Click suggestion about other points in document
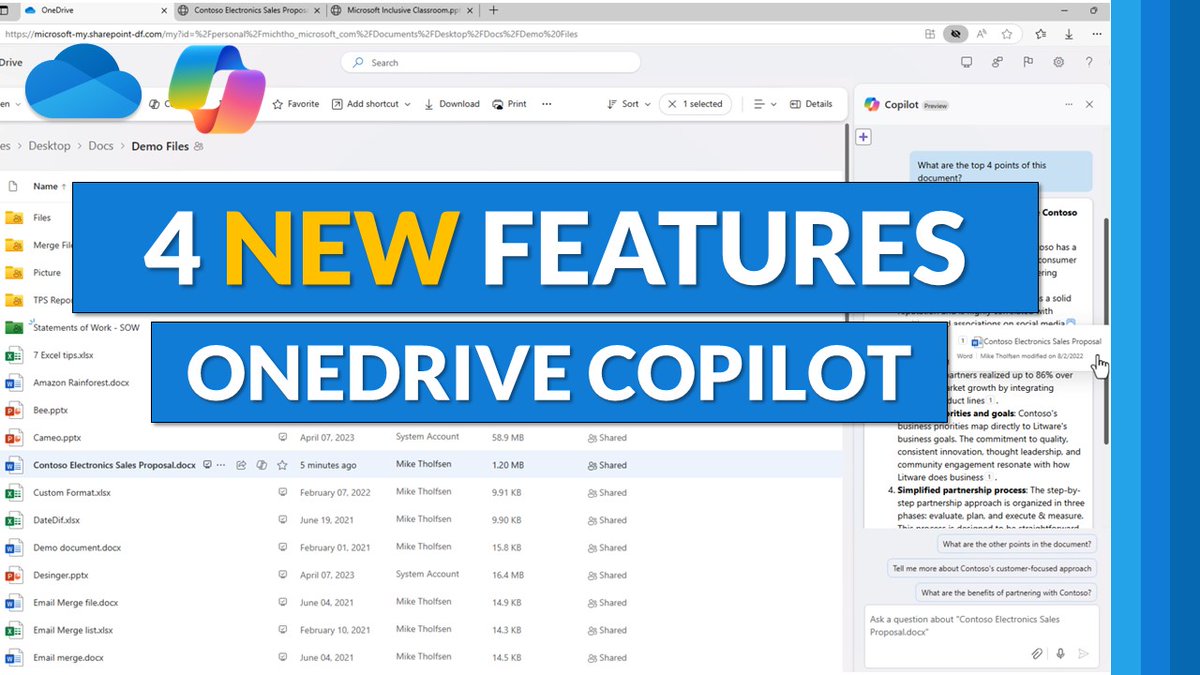The width and height of the screenshot is (1200, 675). click(x=1017, y=544)
